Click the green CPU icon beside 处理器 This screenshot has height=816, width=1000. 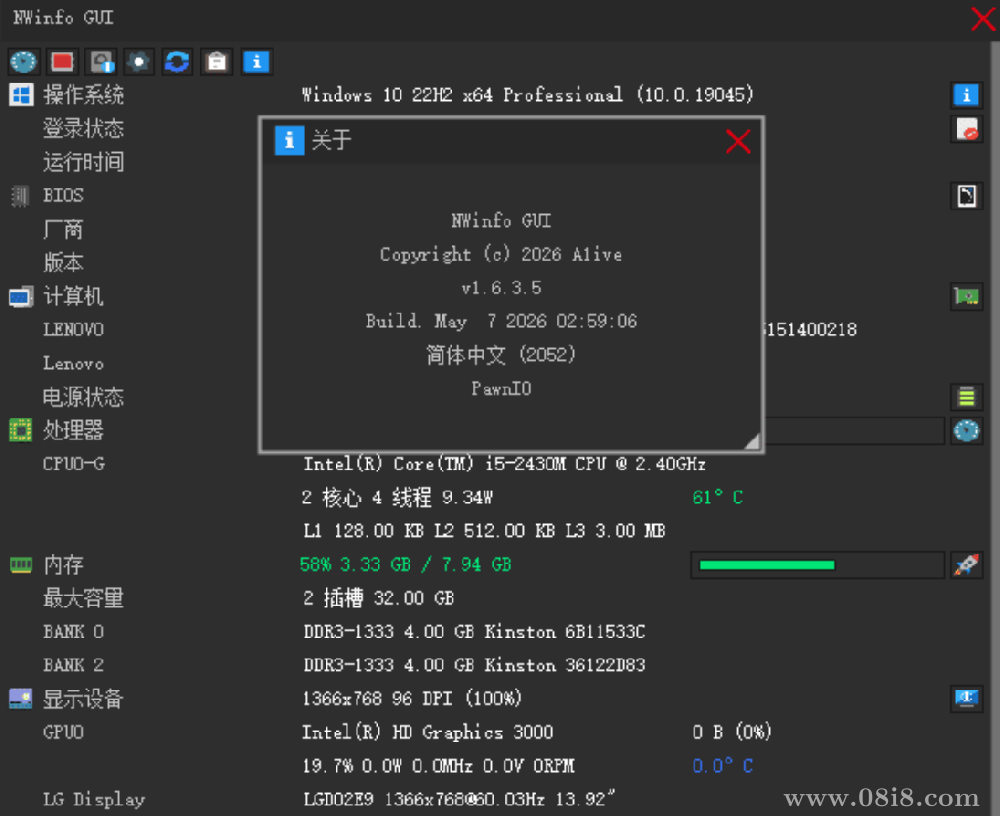20,431
